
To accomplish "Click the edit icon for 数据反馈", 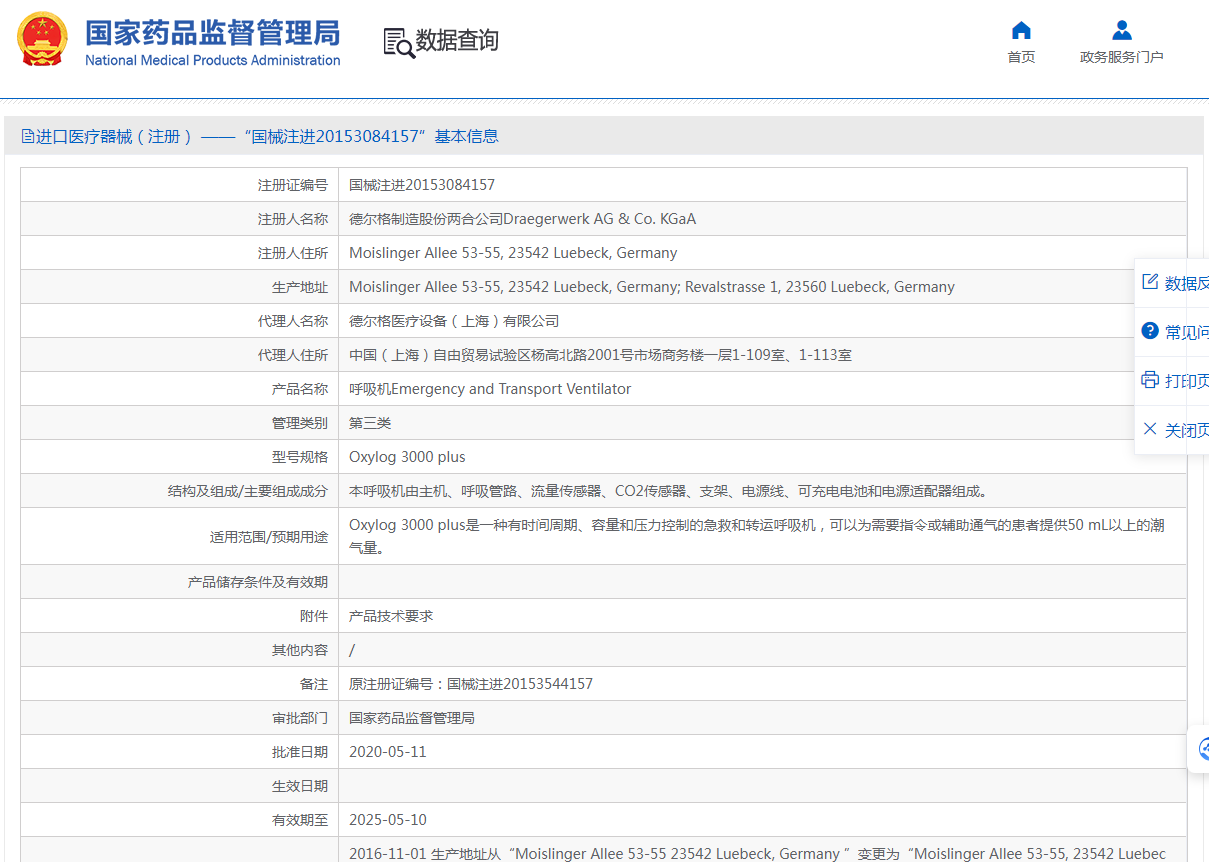I will pos(1150,282).
